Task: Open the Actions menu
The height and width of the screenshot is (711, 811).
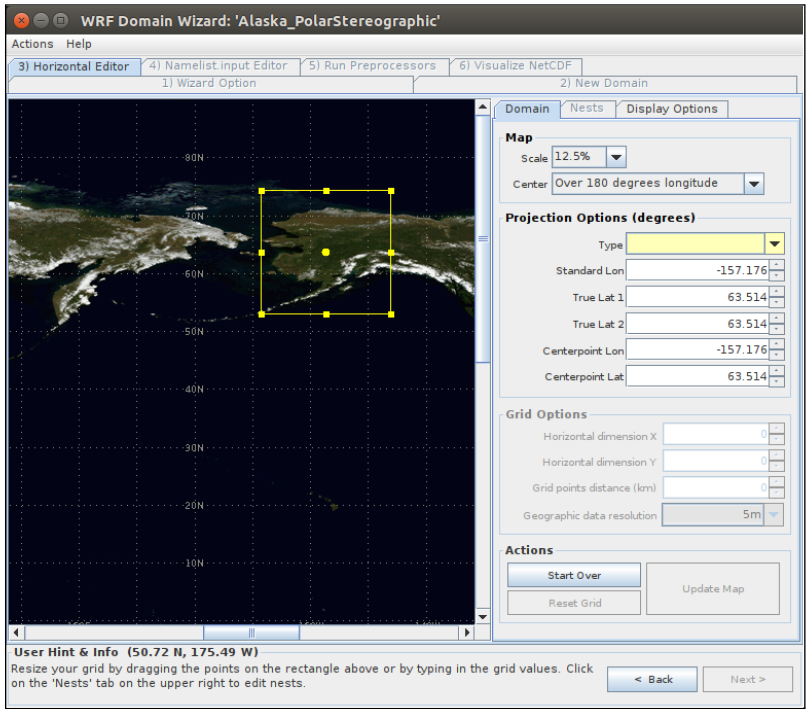Action: [x=32, y=44]
